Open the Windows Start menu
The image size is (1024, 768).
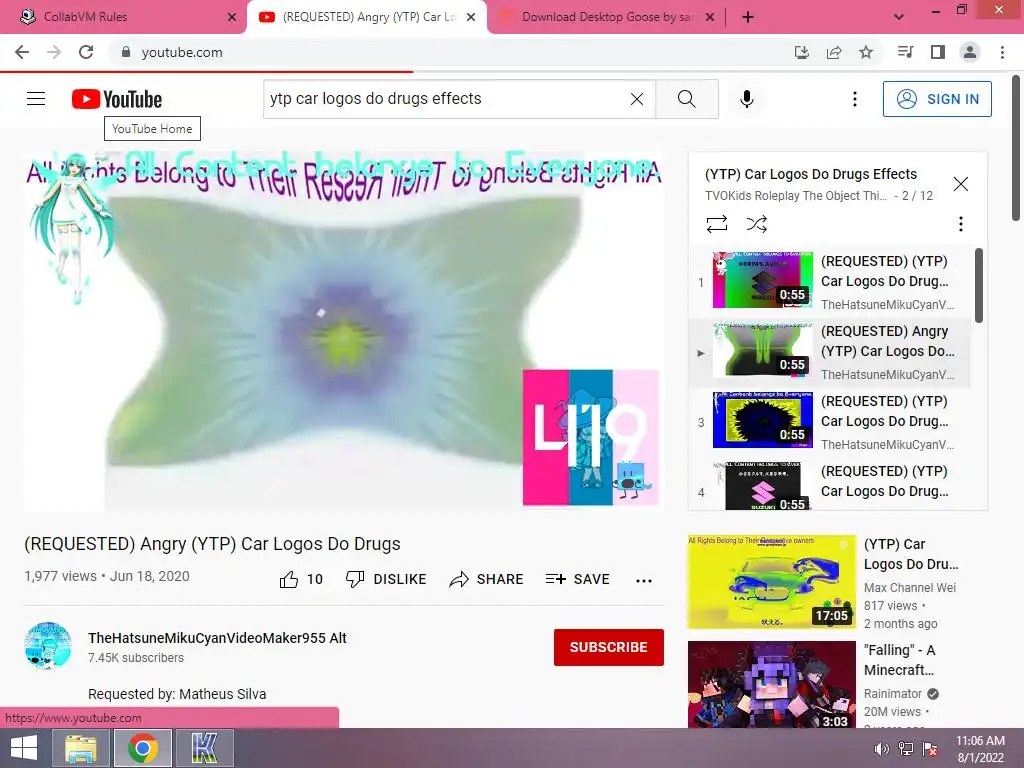click(x=24, y=748)
